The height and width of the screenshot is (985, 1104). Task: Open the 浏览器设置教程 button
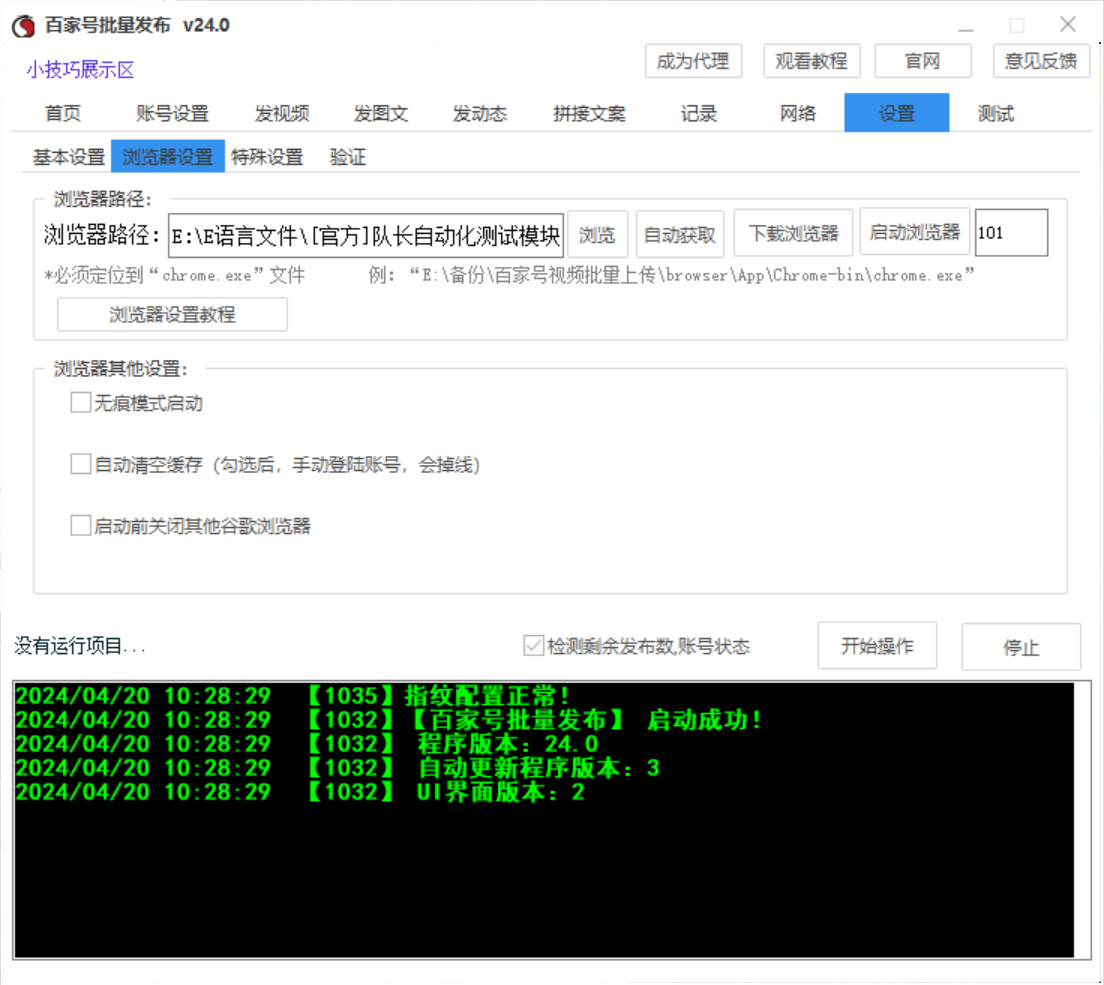(x=172, y=314)
